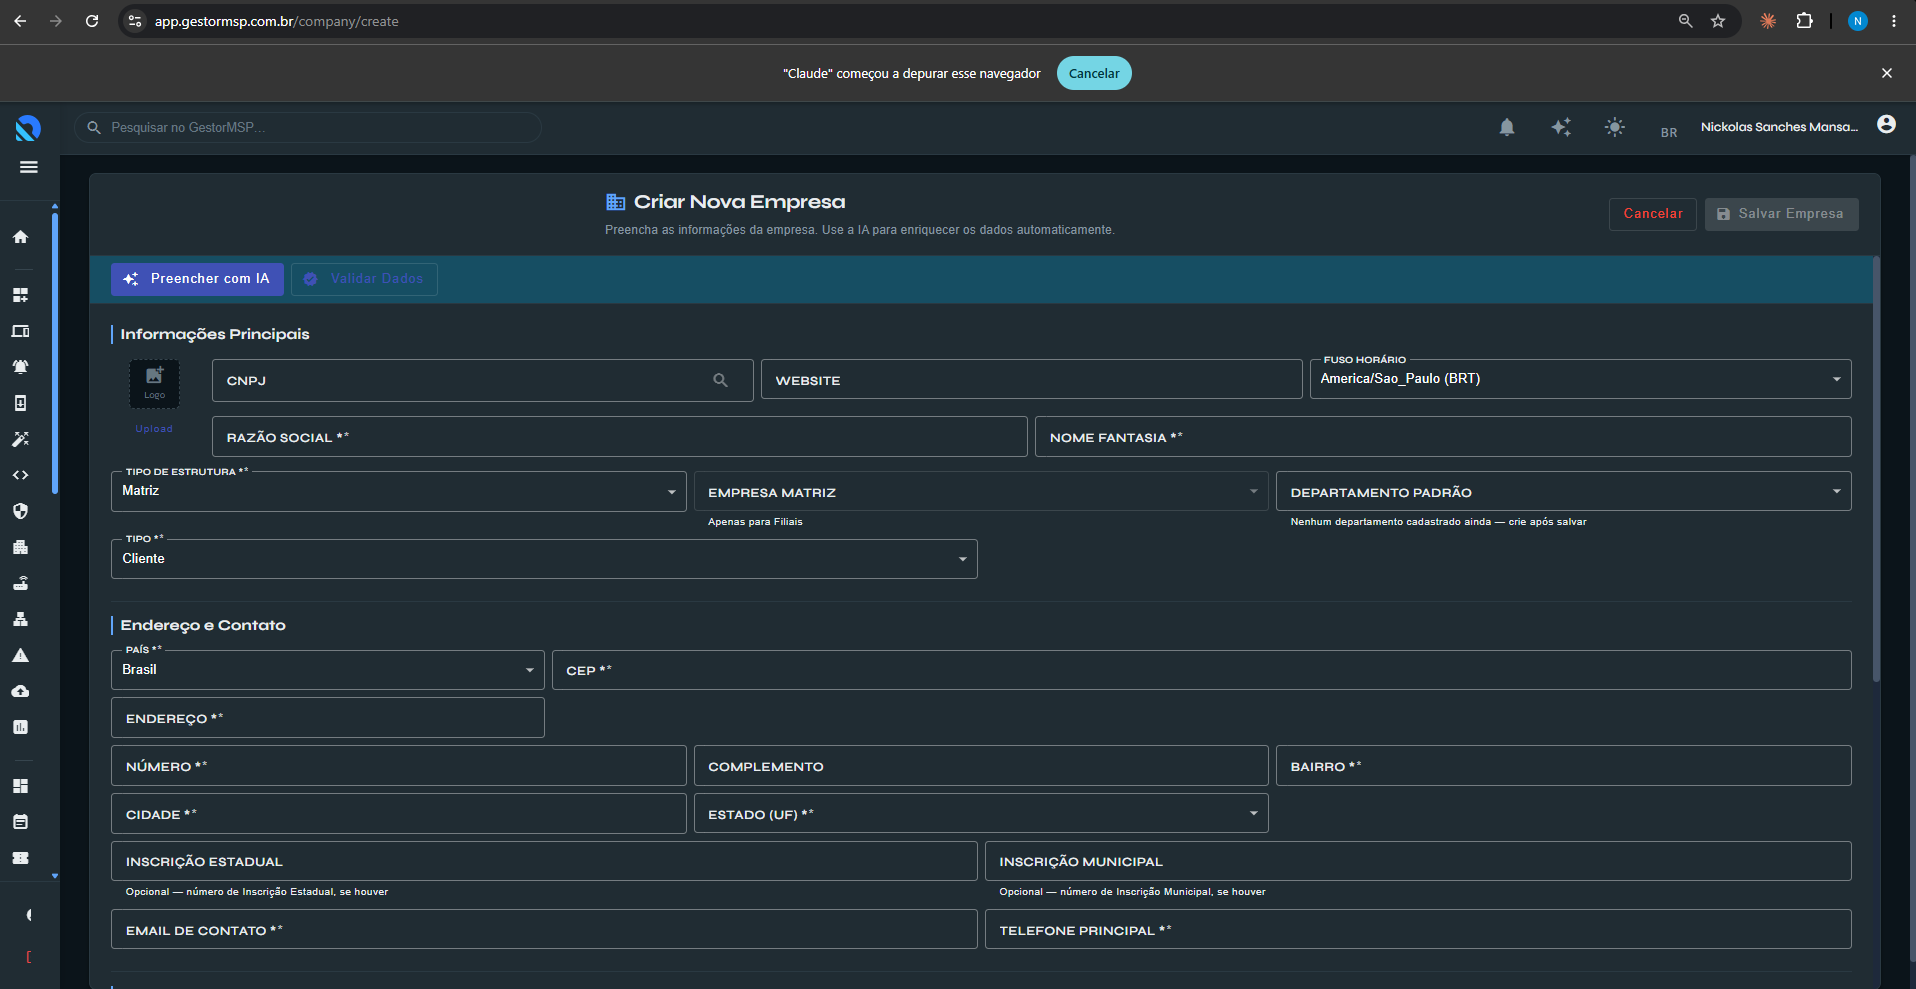This screenshot has height=989, width=1916.
Task: Open the BR language selector
Action: [1669, 132]
